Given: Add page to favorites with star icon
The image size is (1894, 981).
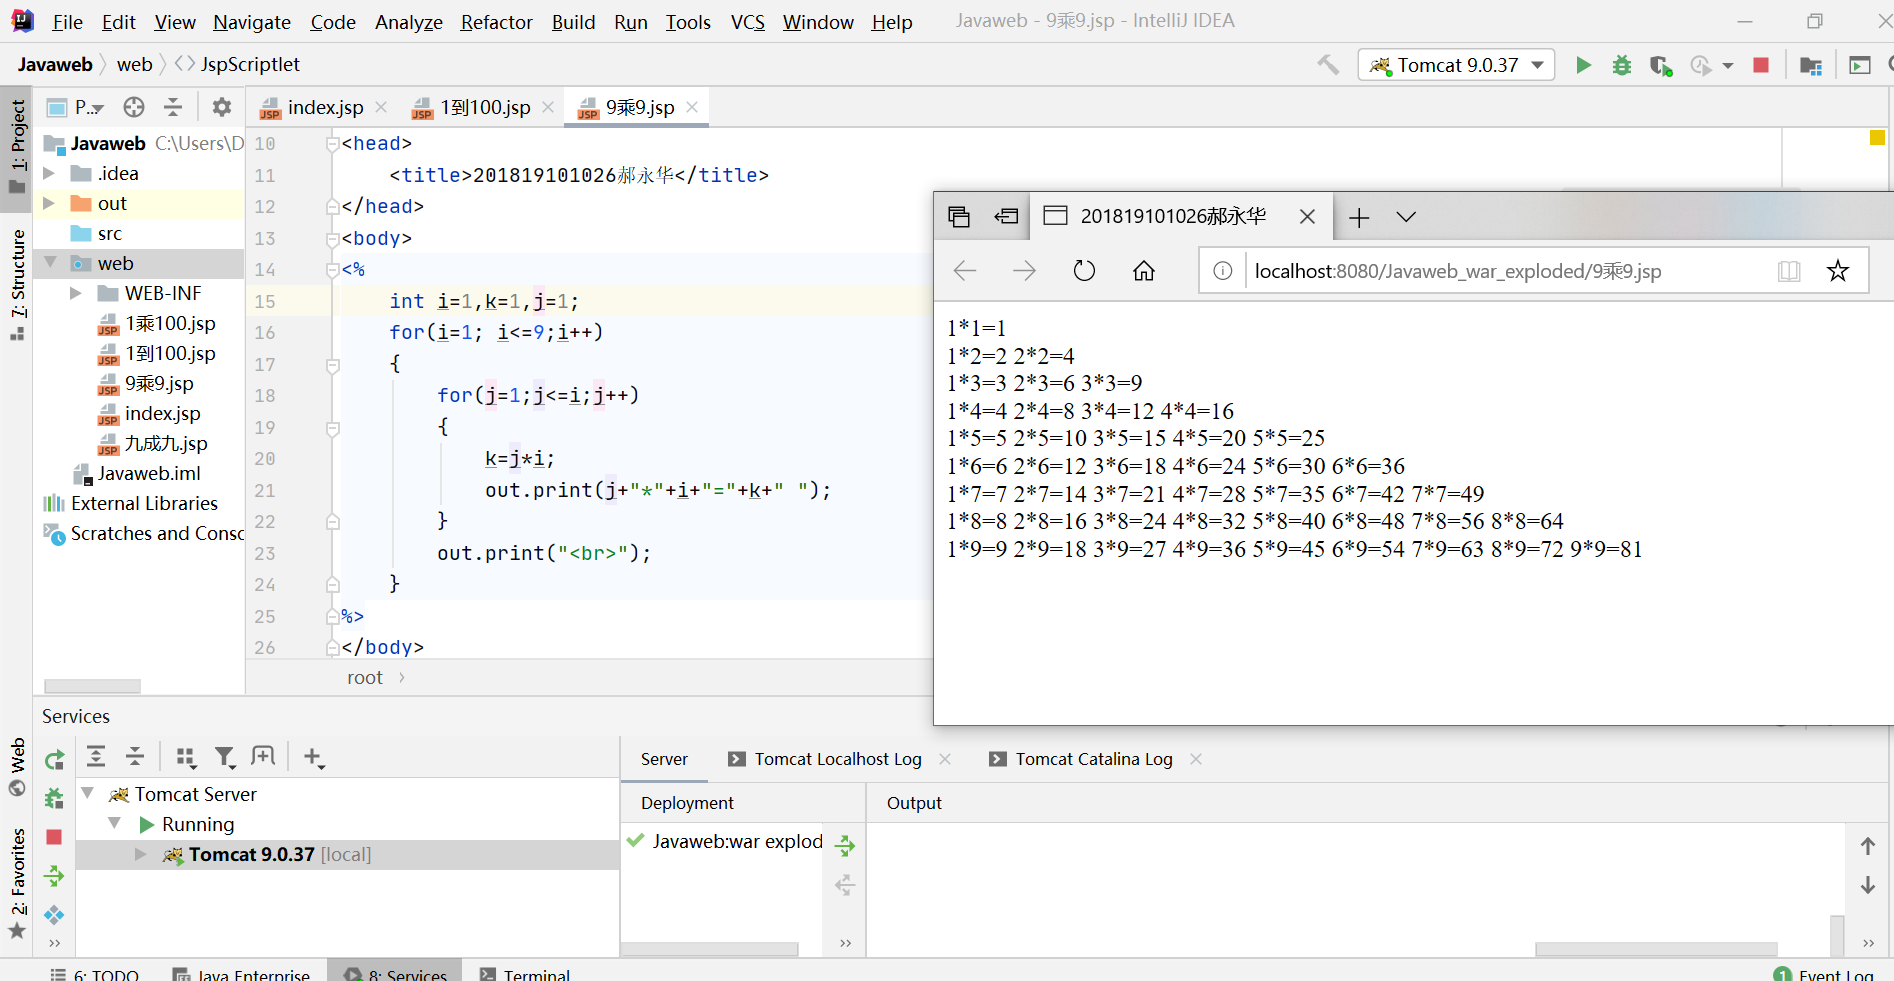Looking at the screenshot, I should coord(1838,271).
